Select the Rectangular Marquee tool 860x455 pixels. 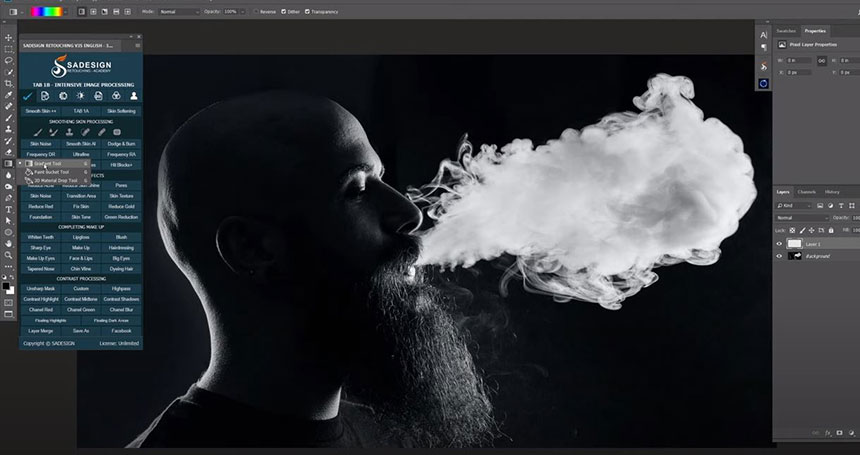(x=8, y=49)
